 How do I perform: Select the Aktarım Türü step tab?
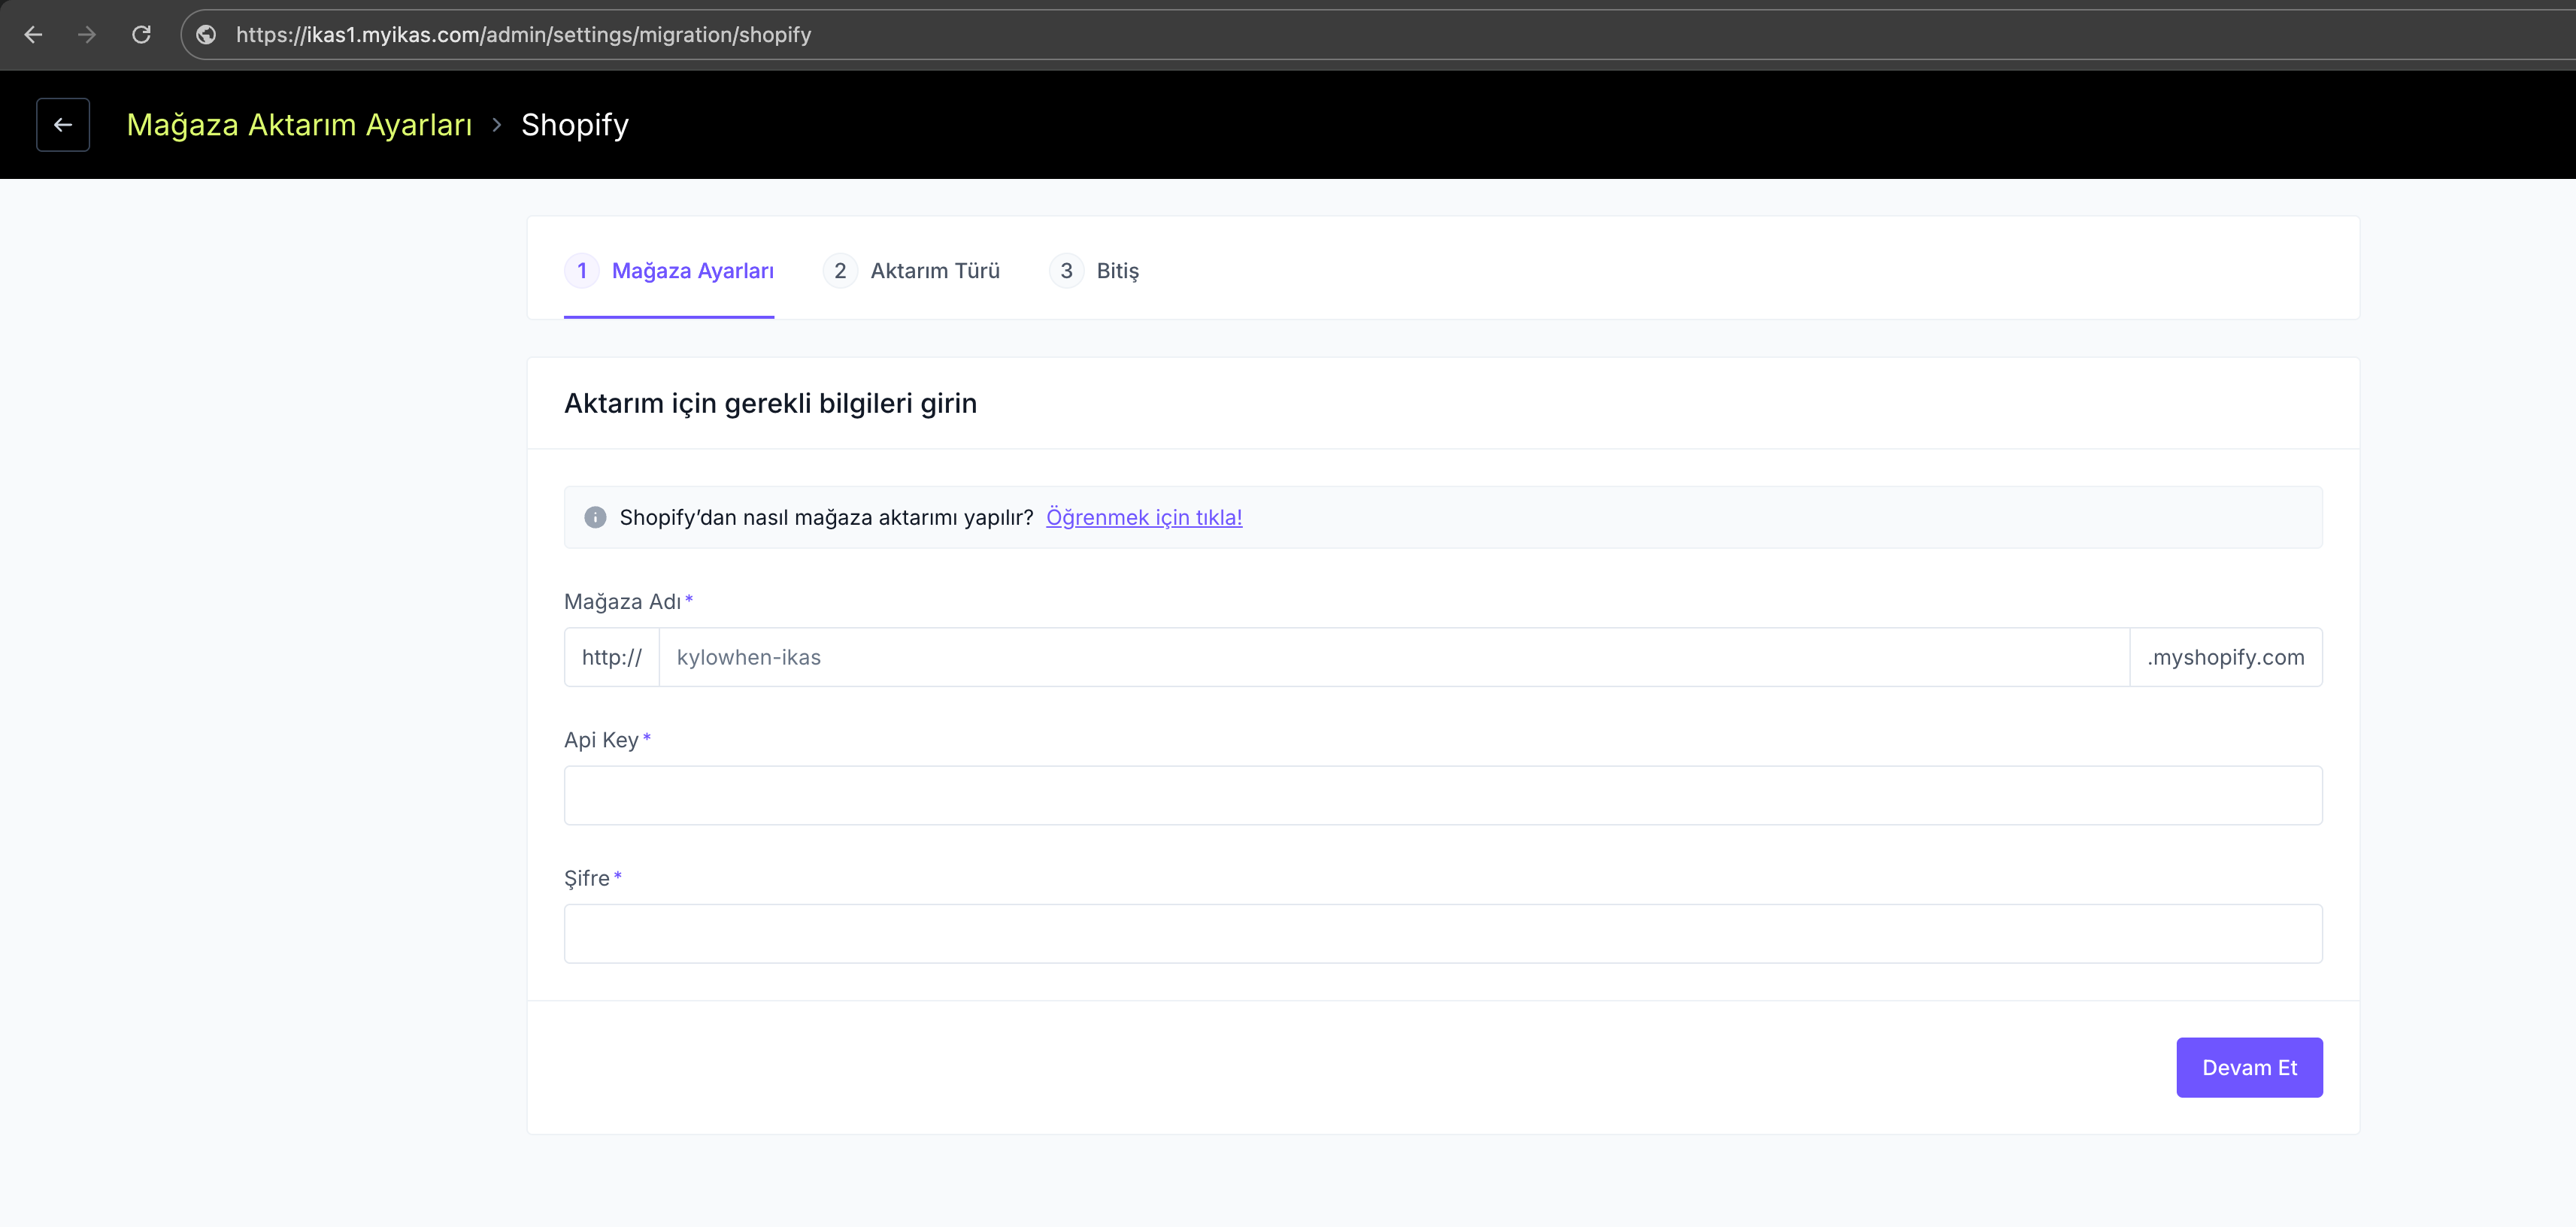911,271
